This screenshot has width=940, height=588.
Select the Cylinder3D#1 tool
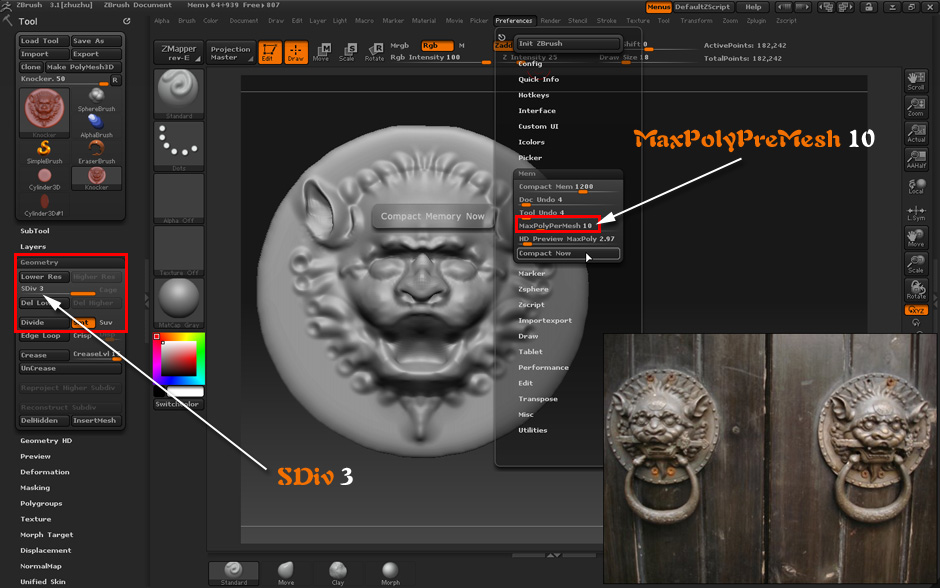point(44,205)
